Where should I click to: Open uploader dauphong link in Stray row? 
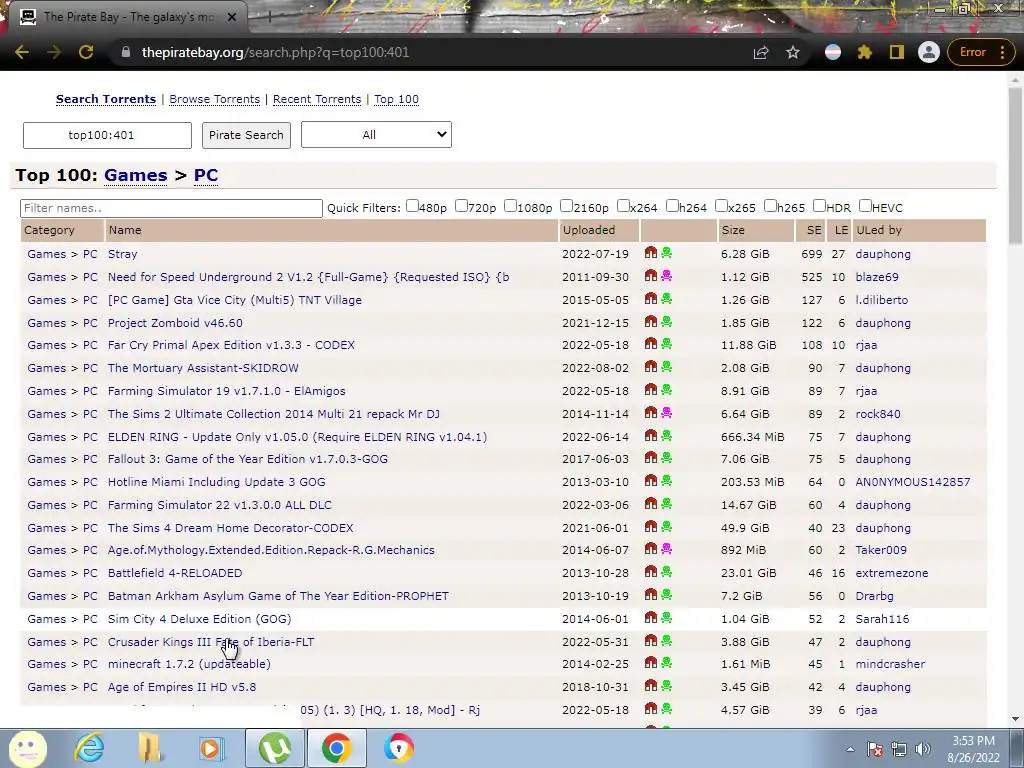tap(883, 254)
